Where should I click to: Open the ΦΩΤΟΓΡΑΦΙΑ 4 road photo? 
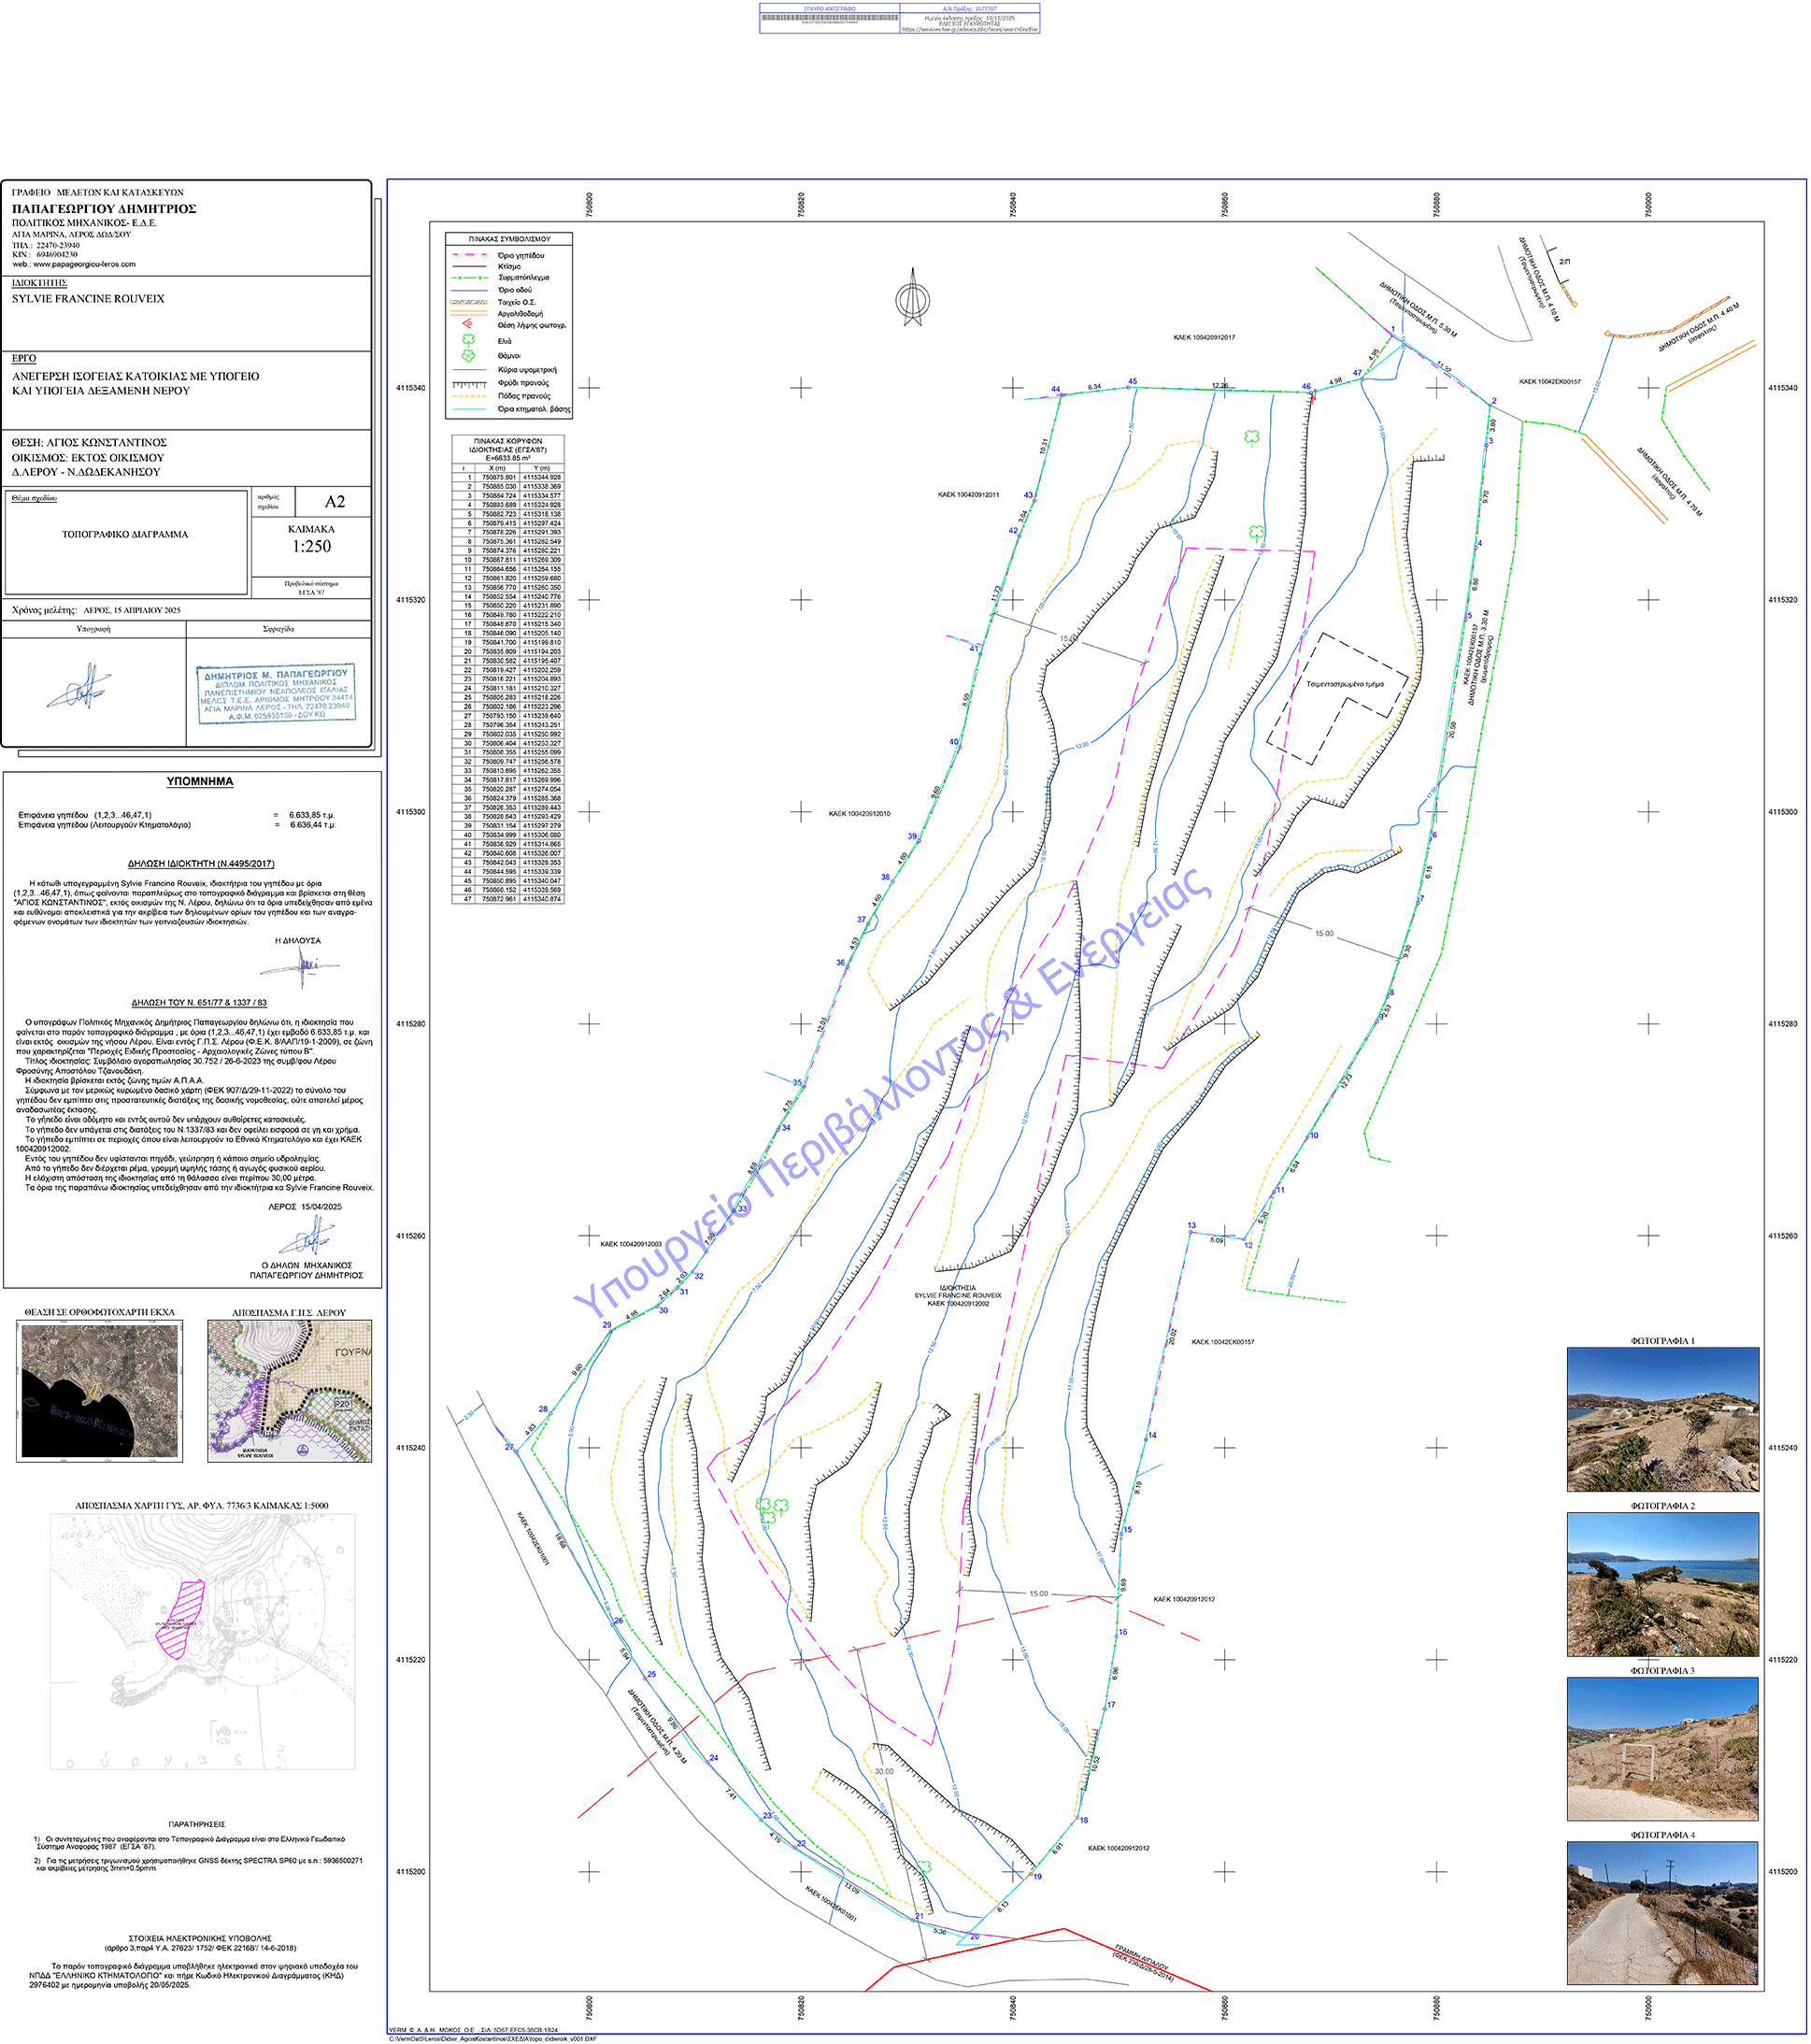coord(1662,1913)
